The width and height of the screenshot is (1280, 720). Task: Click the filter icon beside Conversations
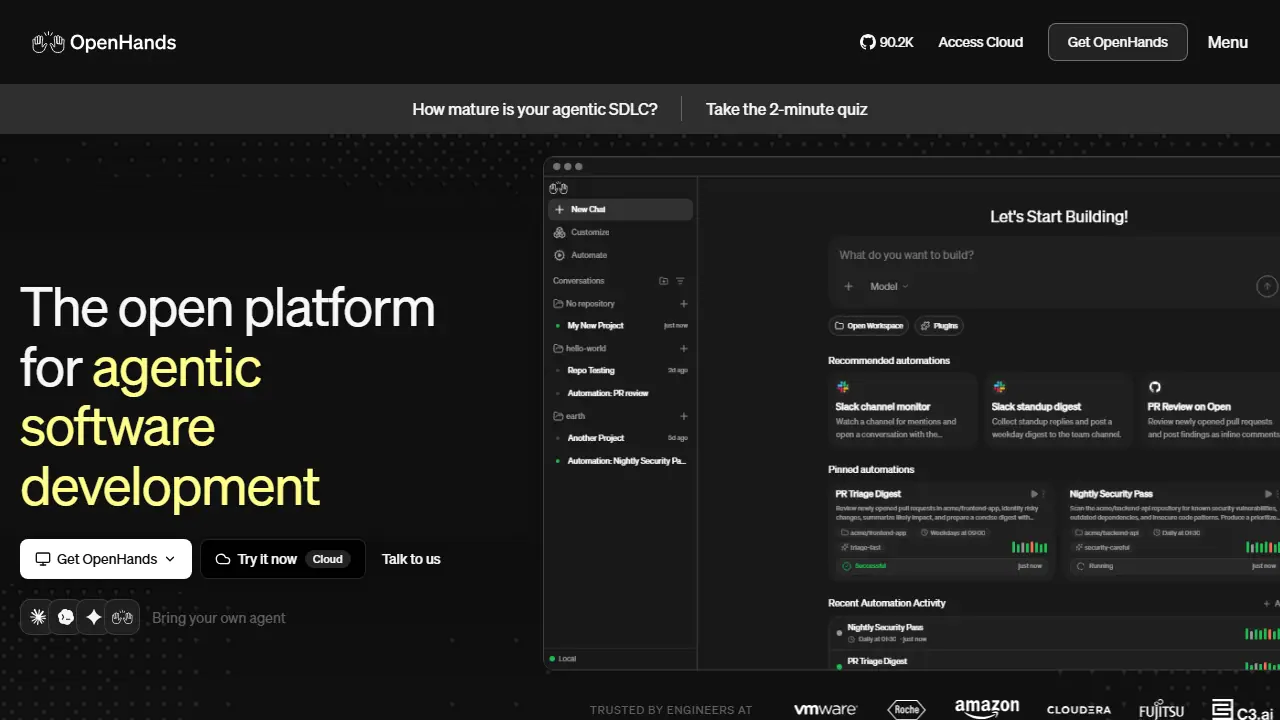pos(680,281)
